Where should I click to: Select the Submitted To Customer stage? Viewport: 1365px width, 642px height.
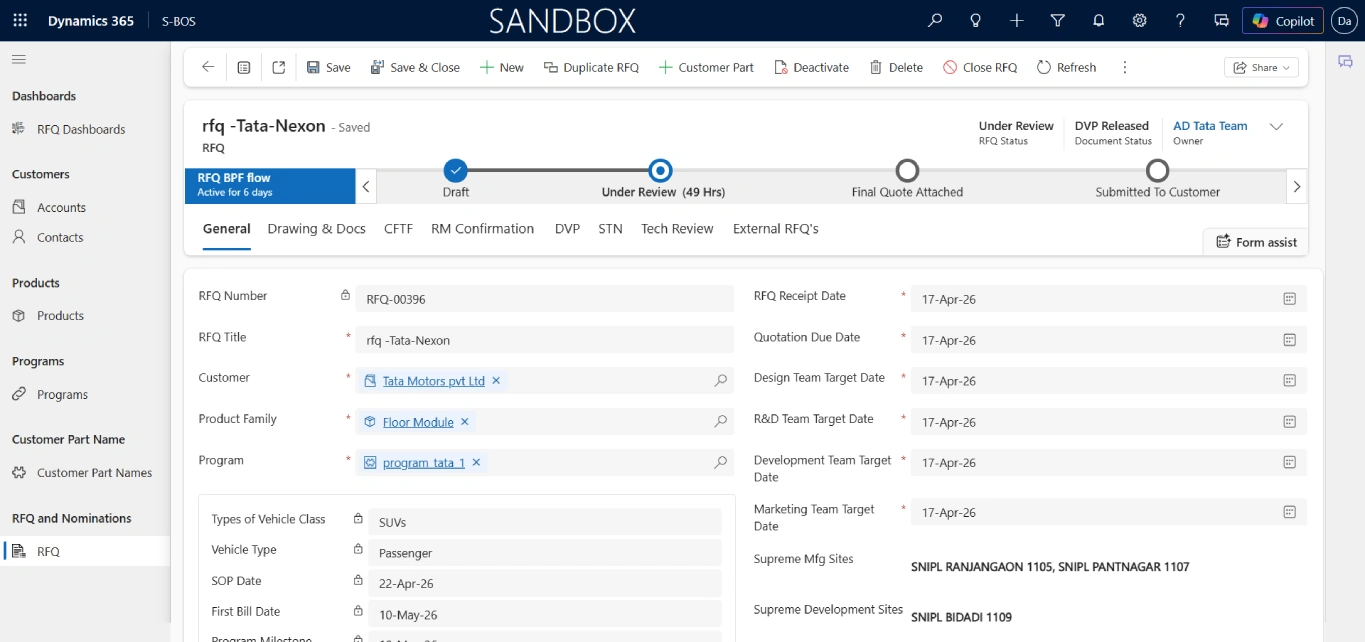point(1157,170)
